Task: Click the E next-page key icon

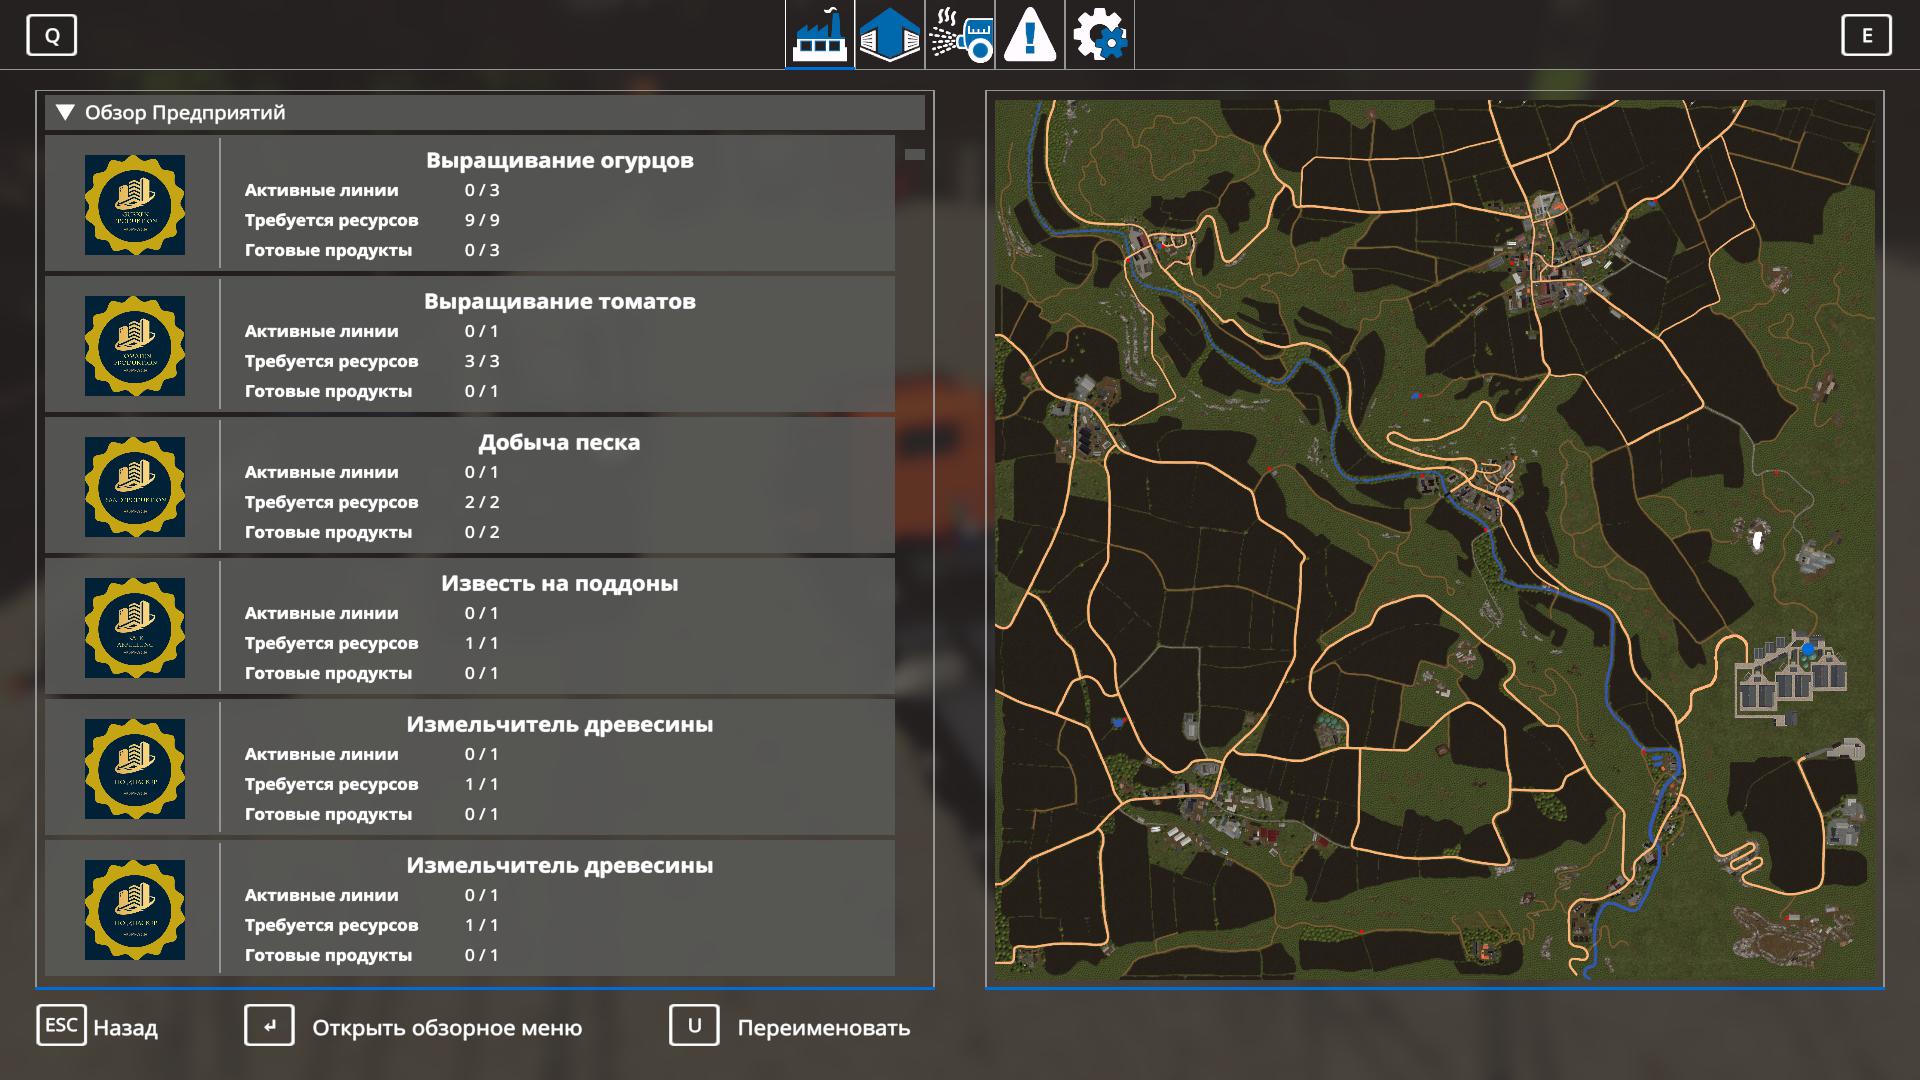Action: point(1866,36)
